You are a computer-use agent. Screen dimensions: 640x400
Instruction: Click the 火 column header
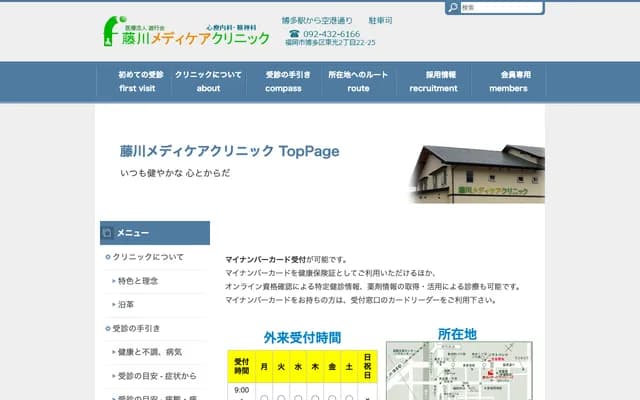[x=281, y=366]
